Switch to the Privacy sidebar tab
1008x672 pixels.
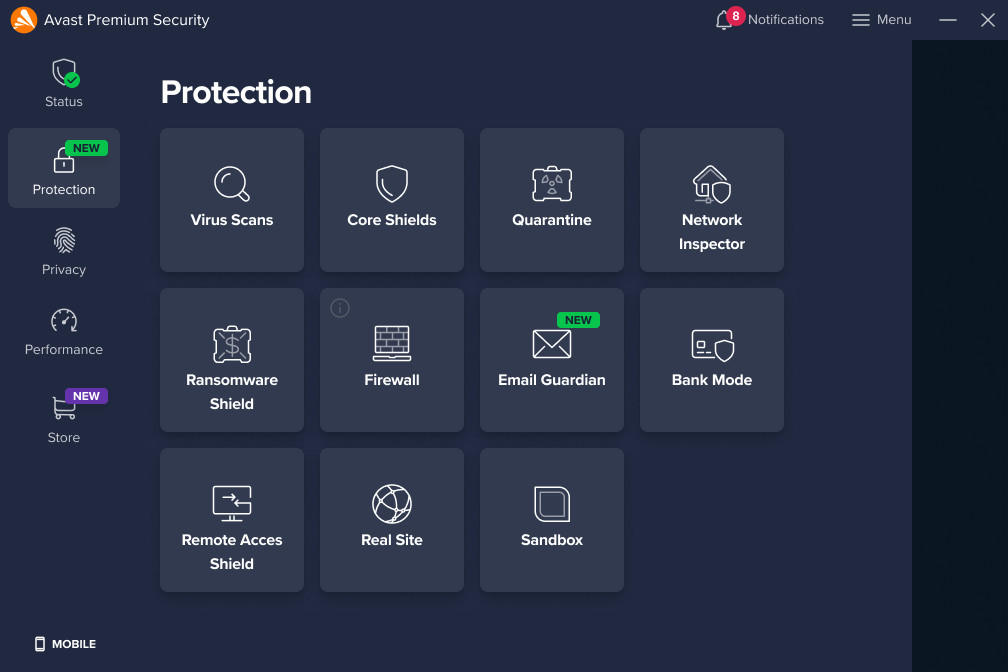[64, 251]
